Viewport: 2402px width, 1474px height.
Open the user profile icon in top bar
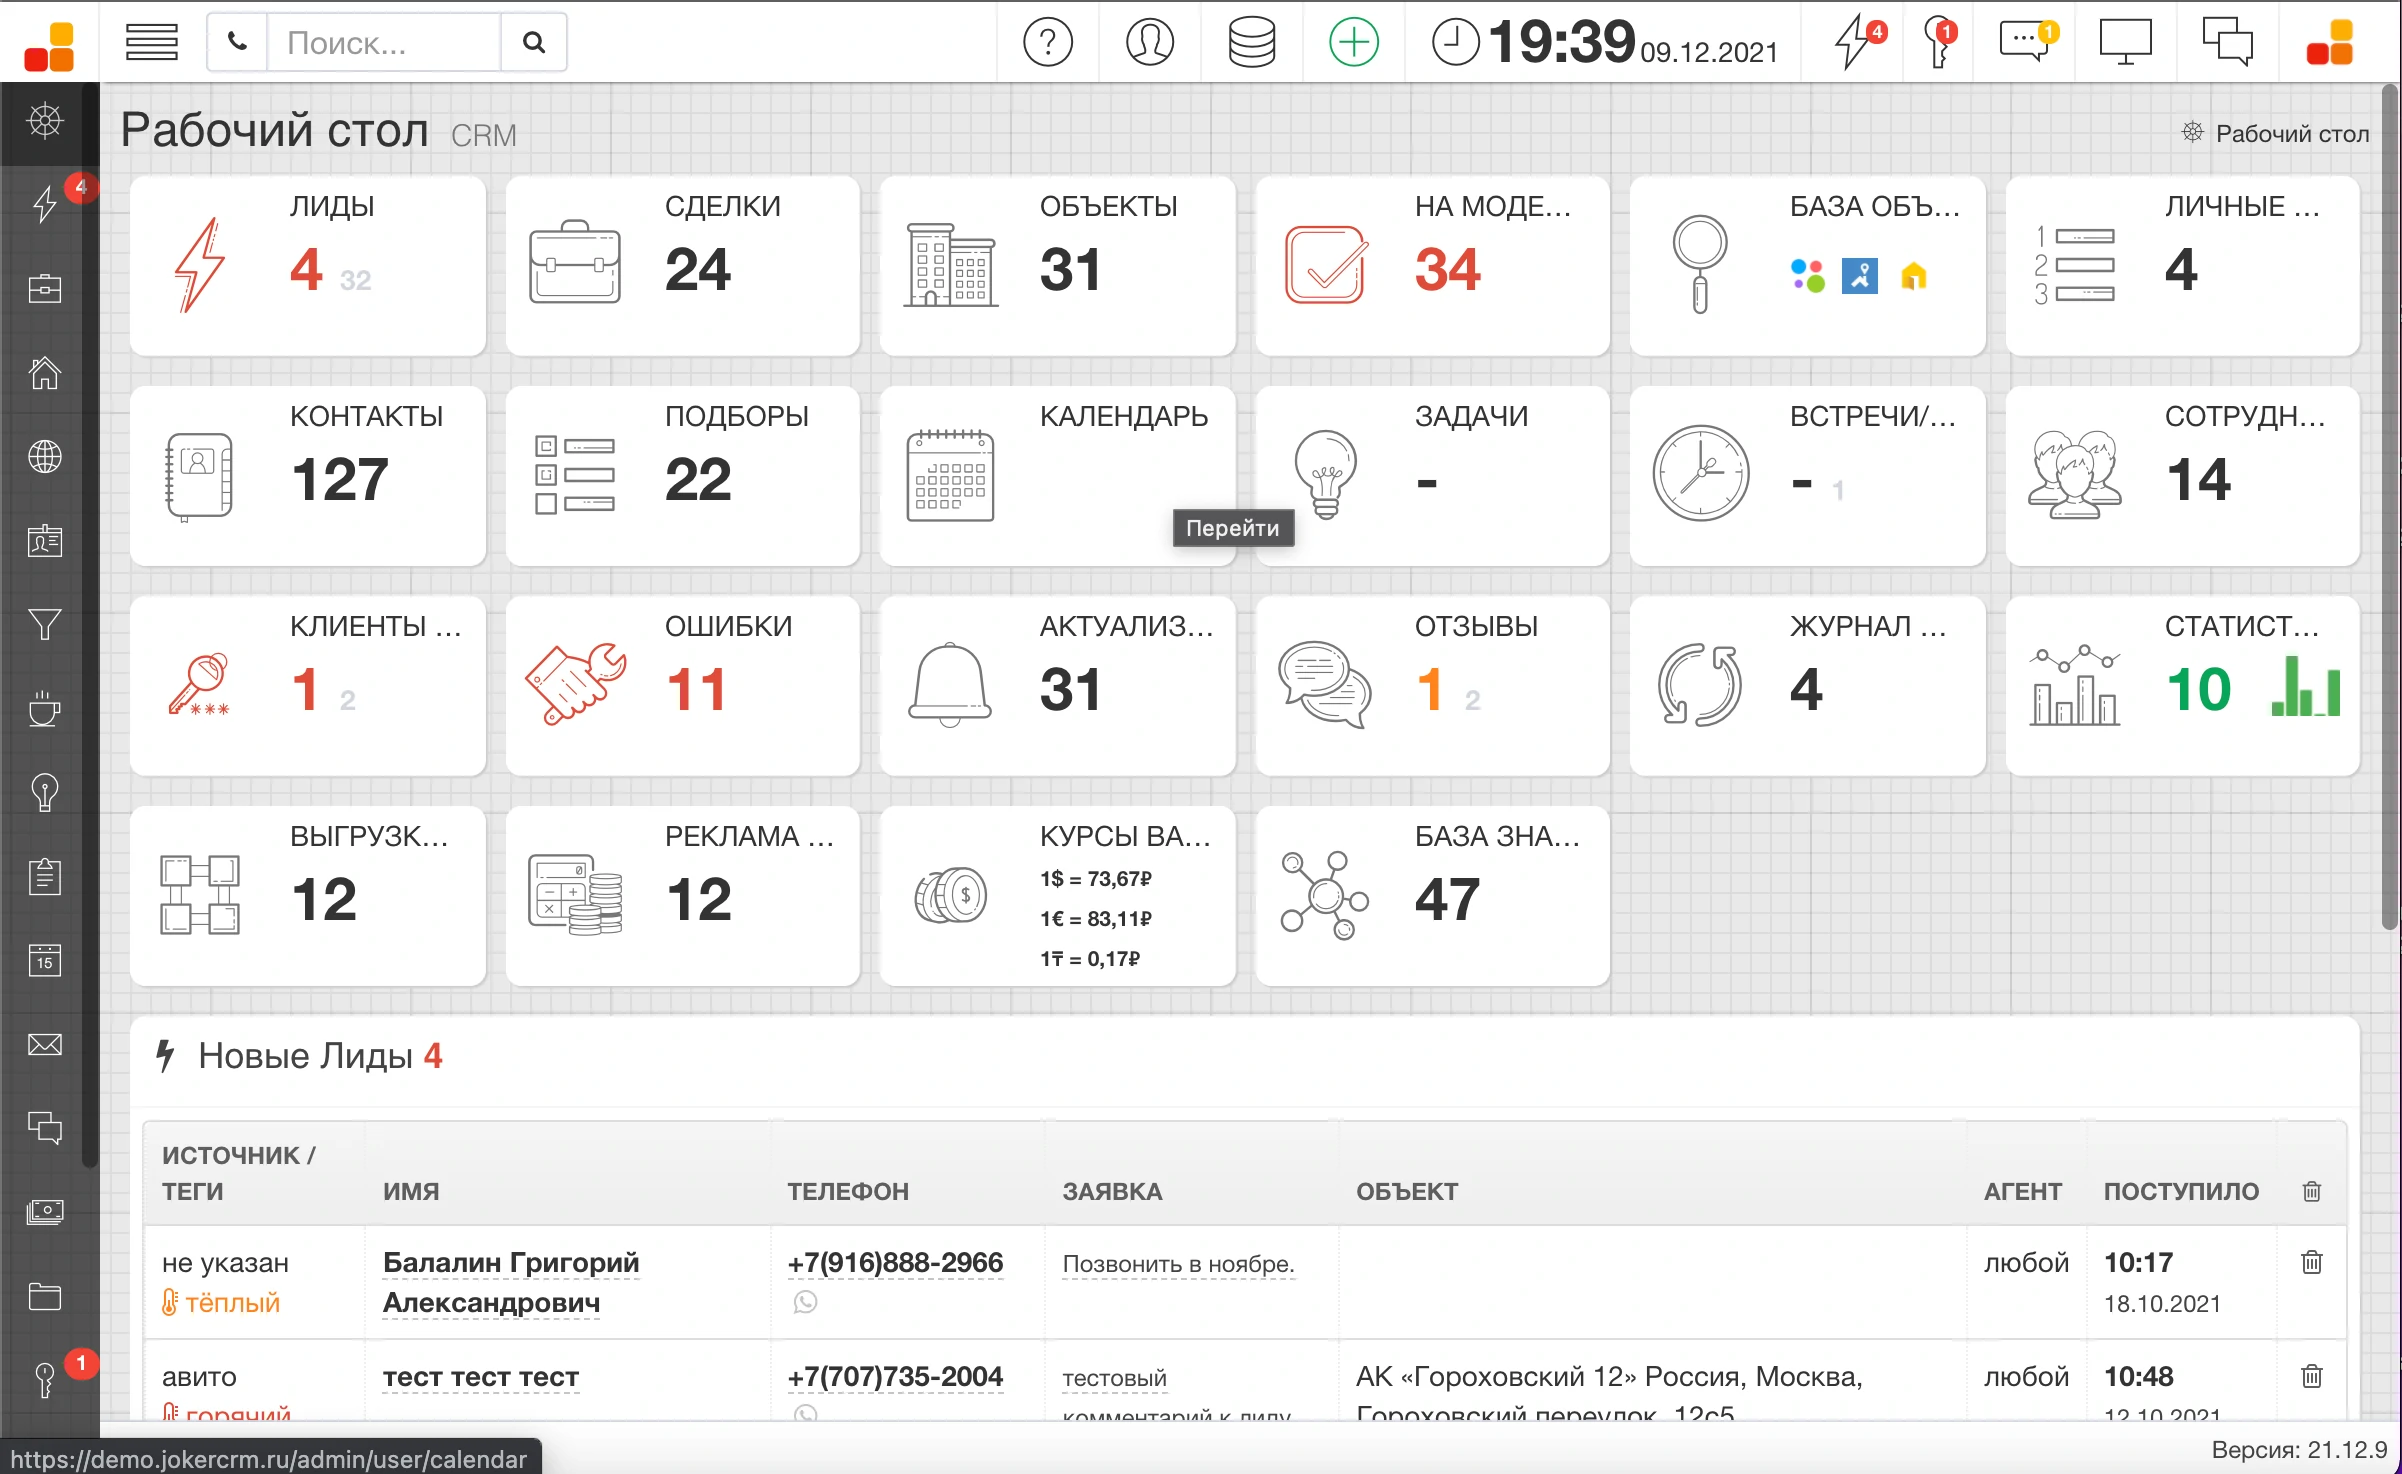click(1149, 42)
